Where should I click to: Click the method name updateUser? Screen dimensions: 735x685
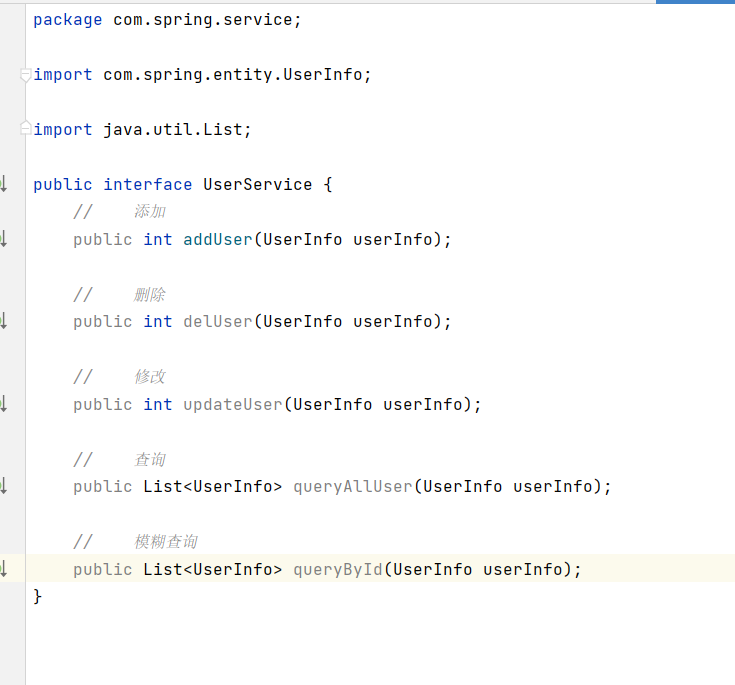coord(233,404)
